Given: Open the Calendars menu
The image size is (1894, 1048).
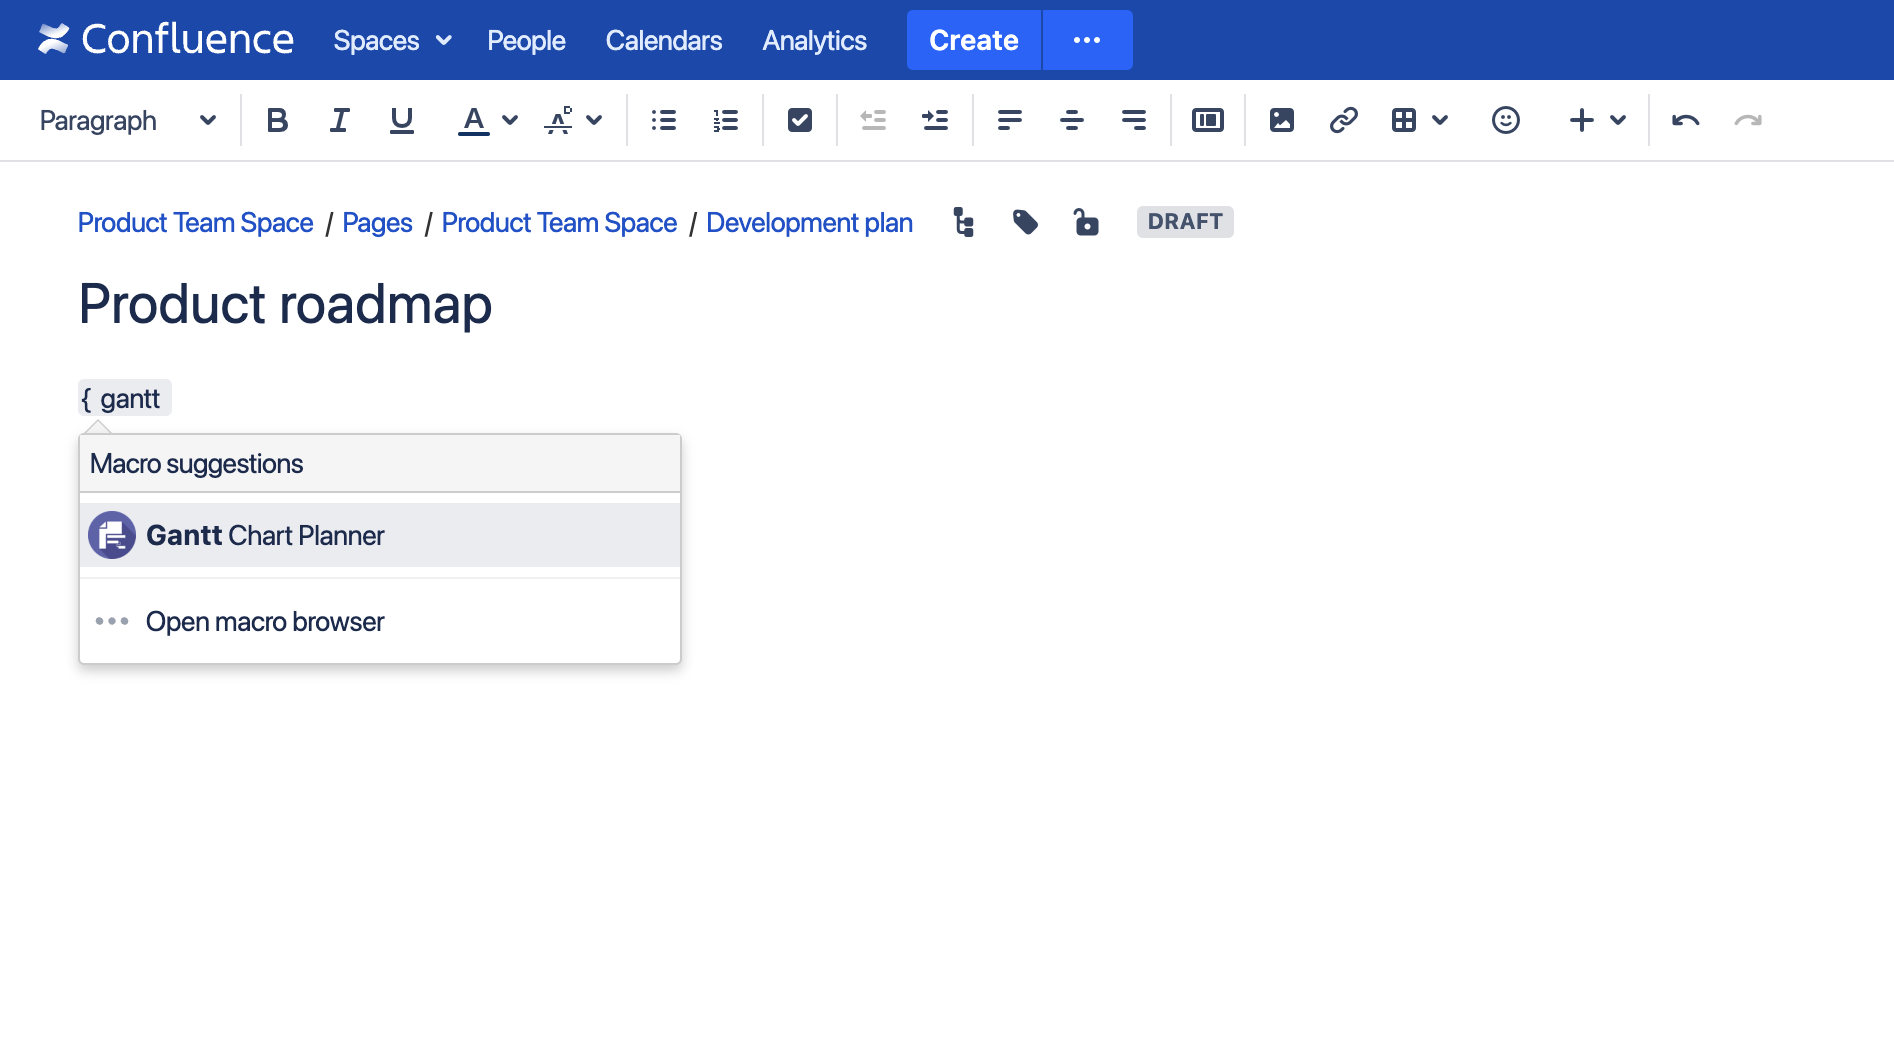Looking at the screenshot, I should 663,40.
